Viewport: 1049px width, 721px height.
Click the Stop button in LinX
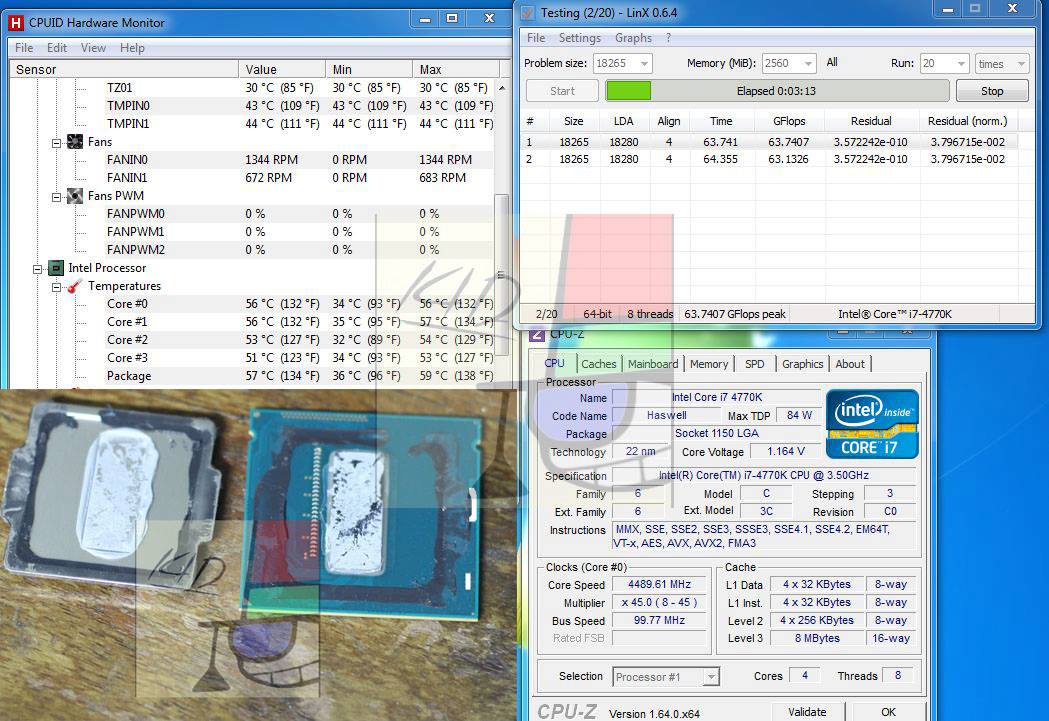(992, 91)
